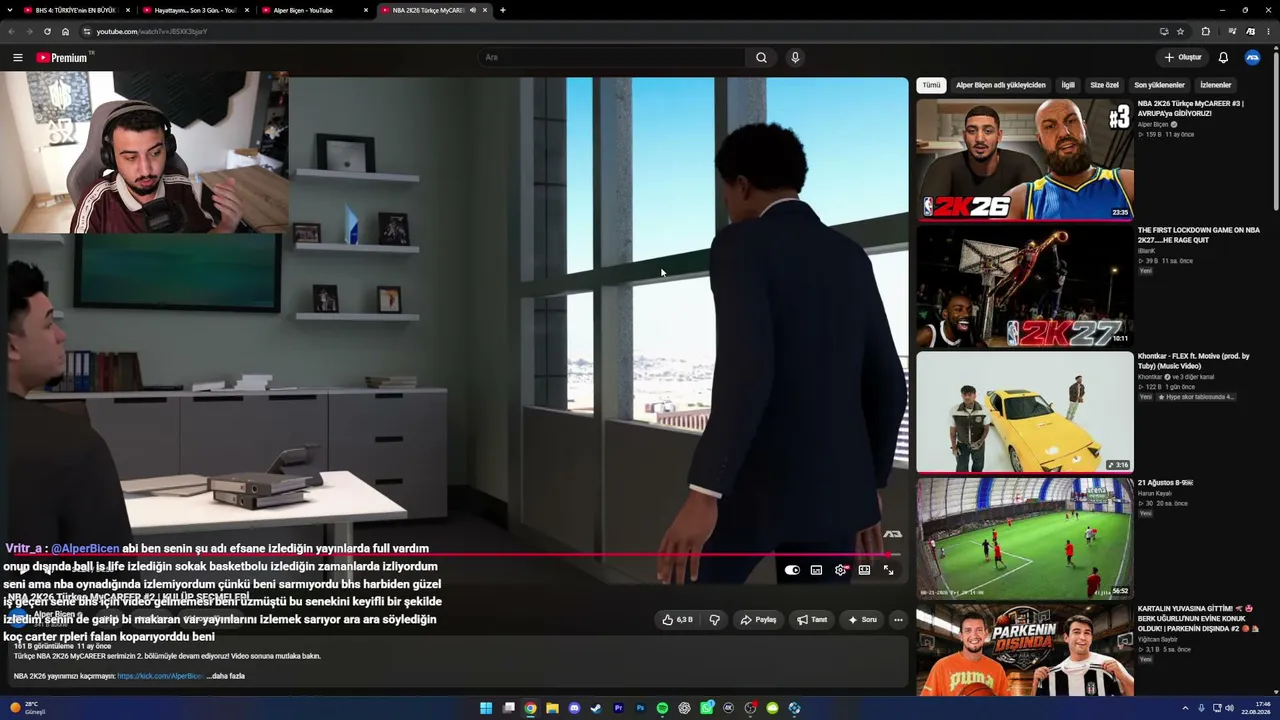Go back with Chrome's back arrow
Image resolution: width=1280 pixels, height=720 pixels.
point(12,31)
